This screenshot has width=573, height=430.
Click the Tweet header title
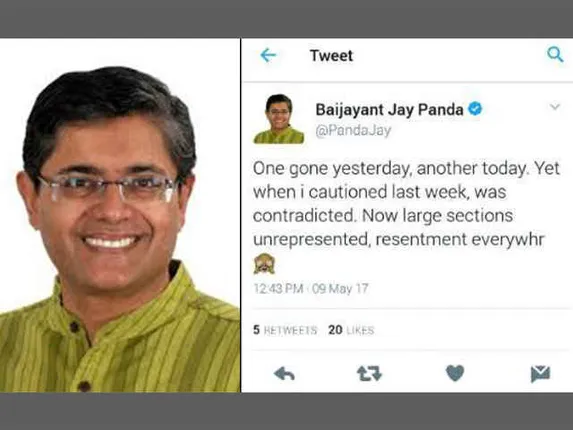pos(331,56)
